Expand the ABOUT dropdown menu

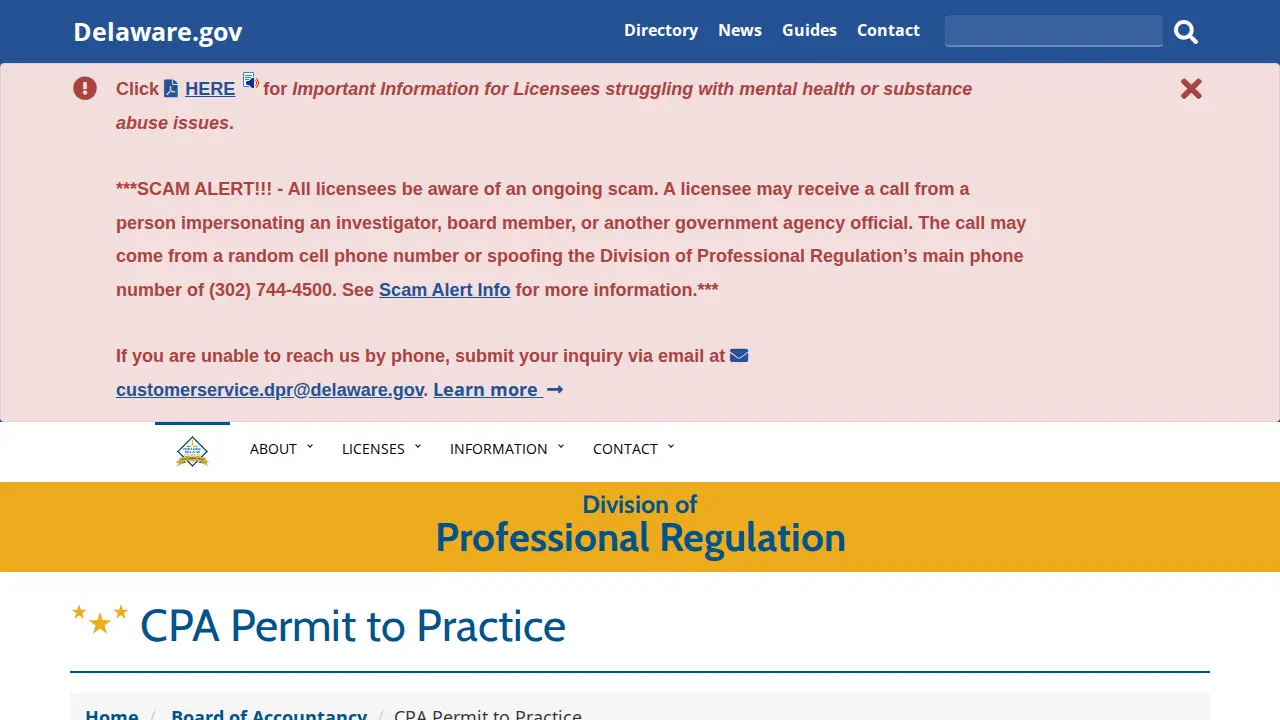click(x=281, y=449)
